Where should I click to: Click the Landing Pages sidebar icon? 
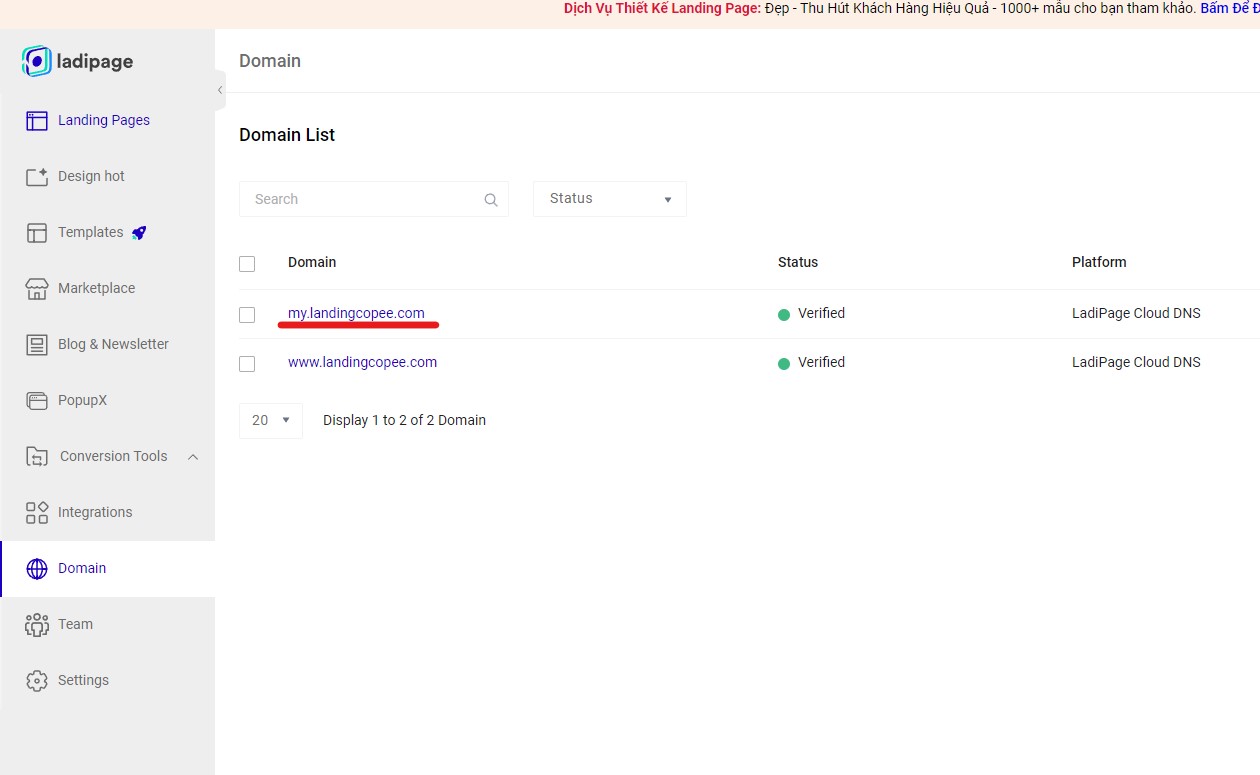coord(37,121)
